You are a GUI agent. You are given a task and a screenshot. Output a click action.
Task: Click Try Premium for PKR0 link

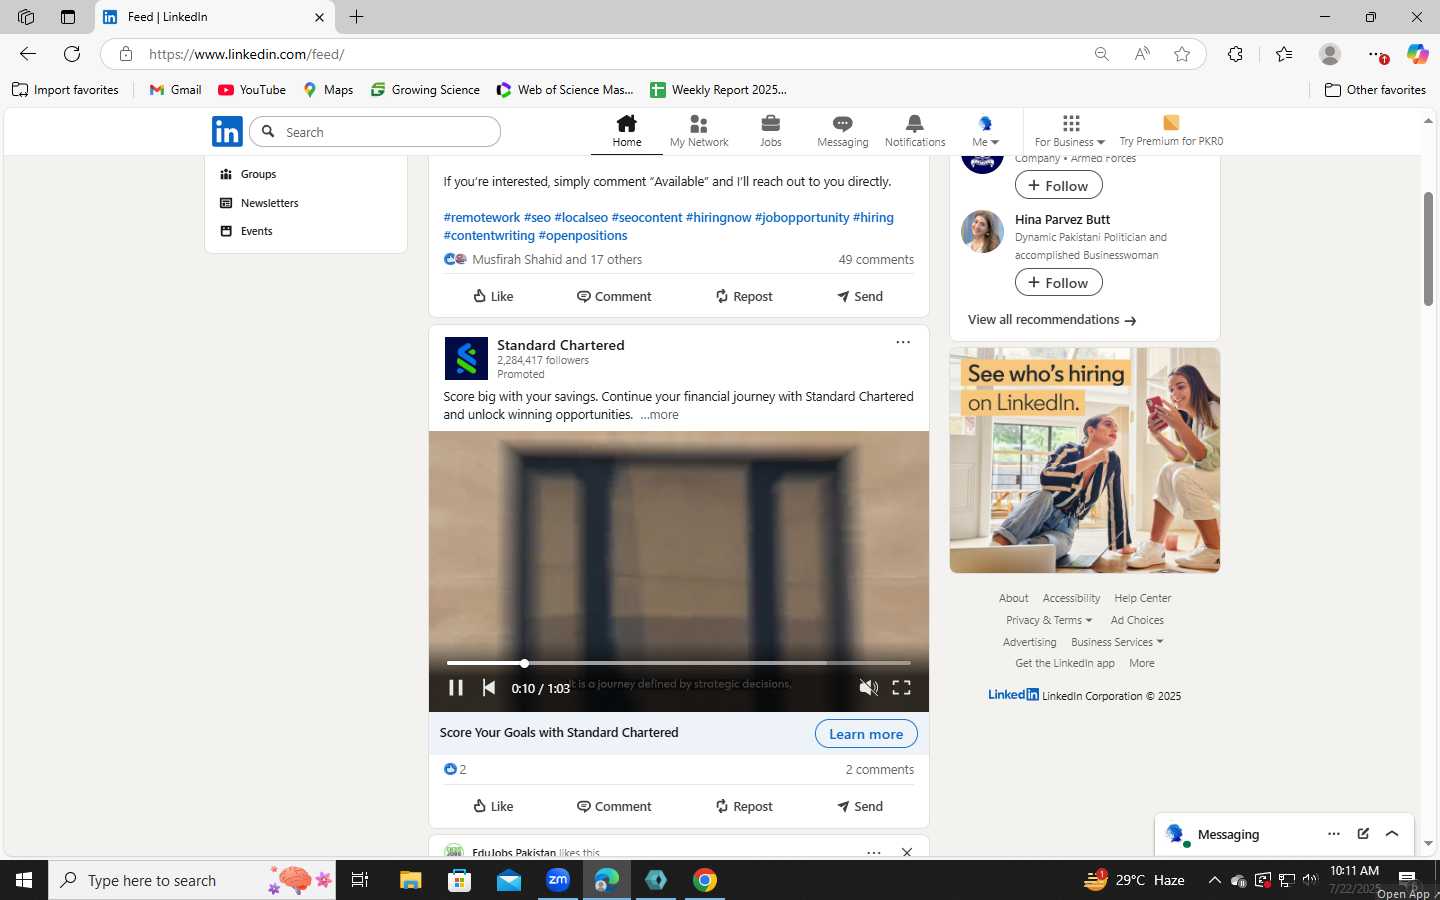pyautogui.click(x=1171, y=131)
